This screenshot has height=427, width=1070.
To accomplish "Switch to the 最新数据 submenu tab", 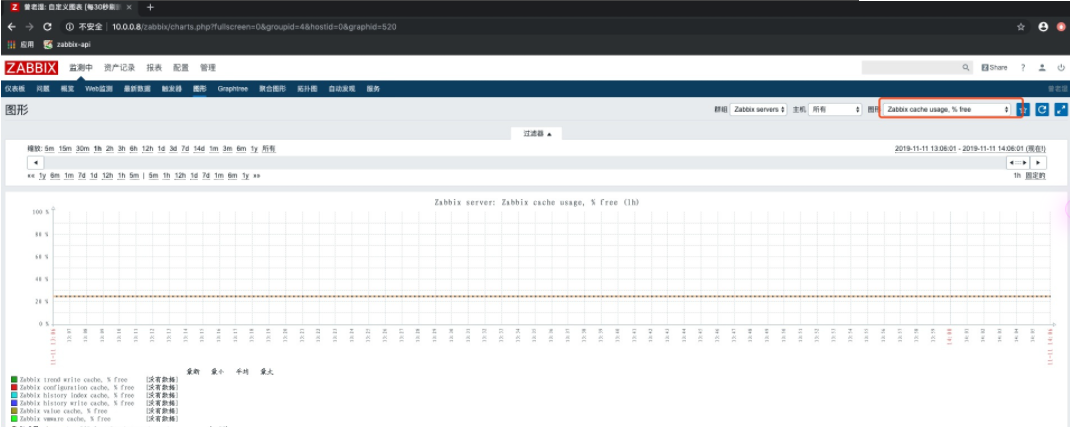I will [x=137, y=89].
